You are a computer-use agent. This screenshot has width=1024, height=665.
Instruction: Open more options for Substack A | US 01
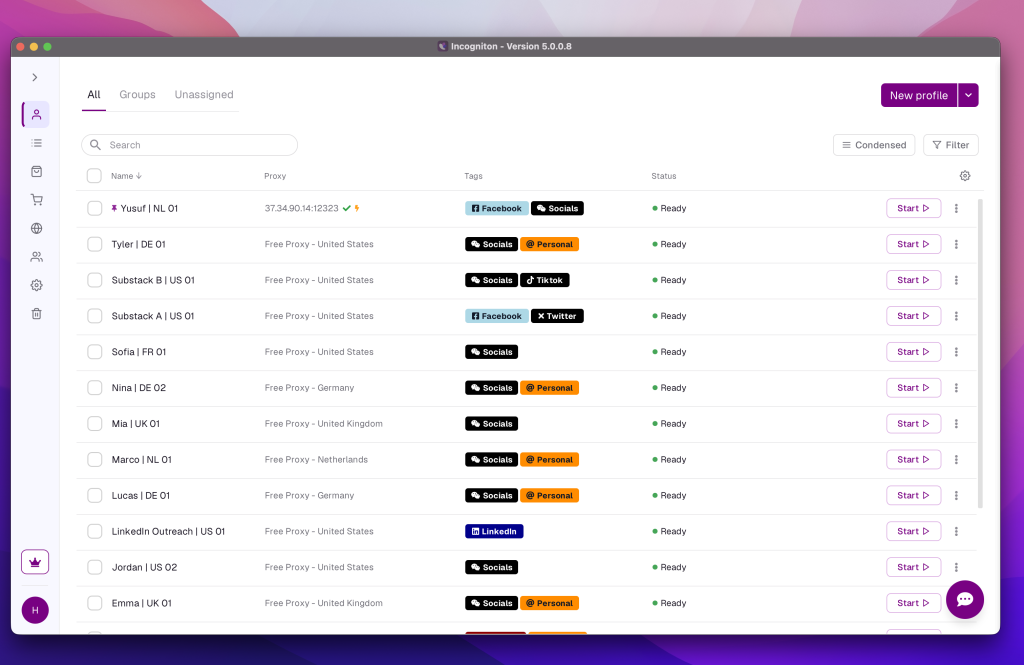tap(956, 316)
